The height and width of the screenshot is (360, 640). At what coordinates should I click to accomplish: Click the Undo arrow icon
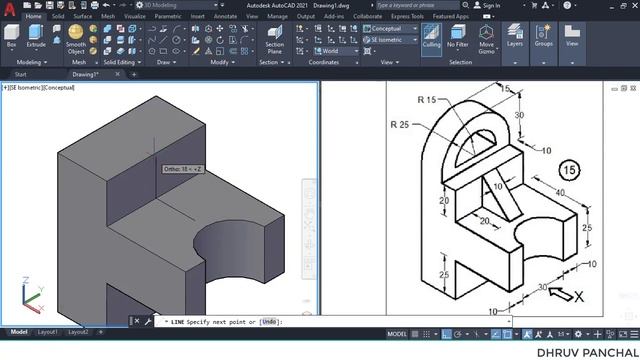pos(107,5)
